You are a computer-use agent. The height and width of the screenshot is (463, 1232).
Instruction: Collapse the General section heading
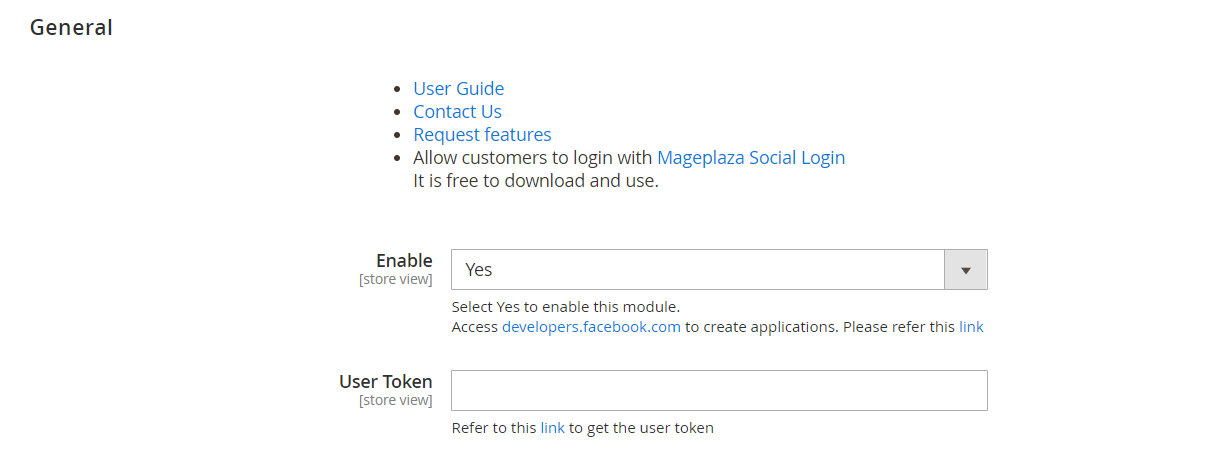tap(71, 28)
